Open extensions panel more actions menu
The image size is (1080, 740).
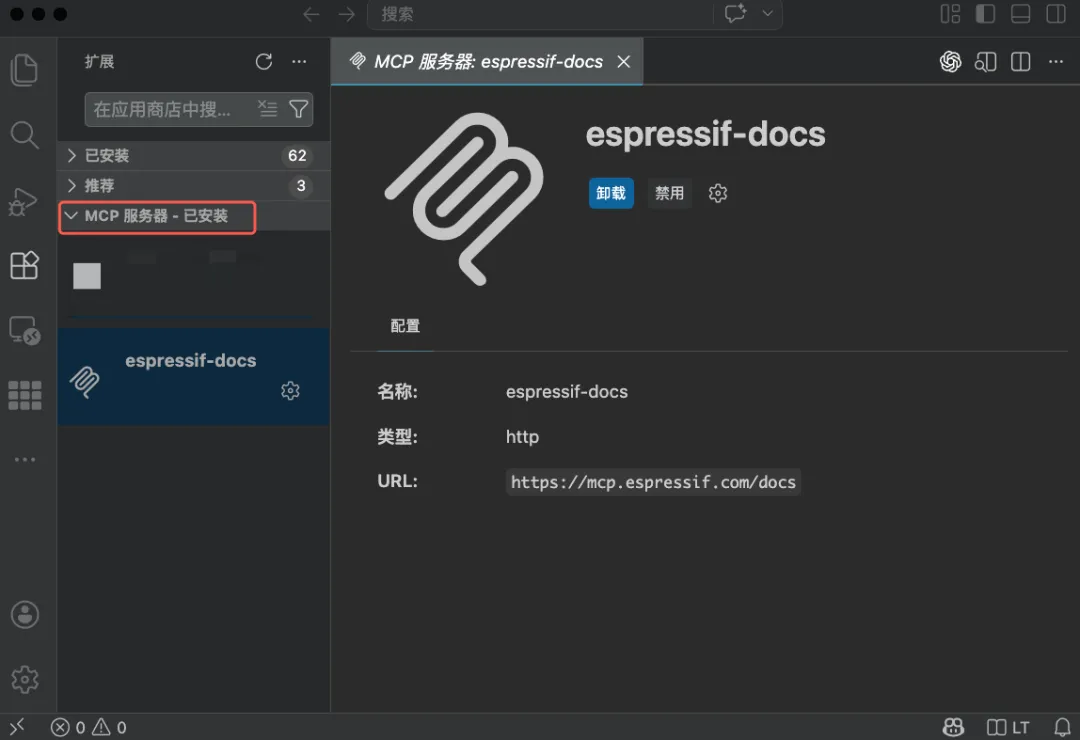tap(299, 62)
